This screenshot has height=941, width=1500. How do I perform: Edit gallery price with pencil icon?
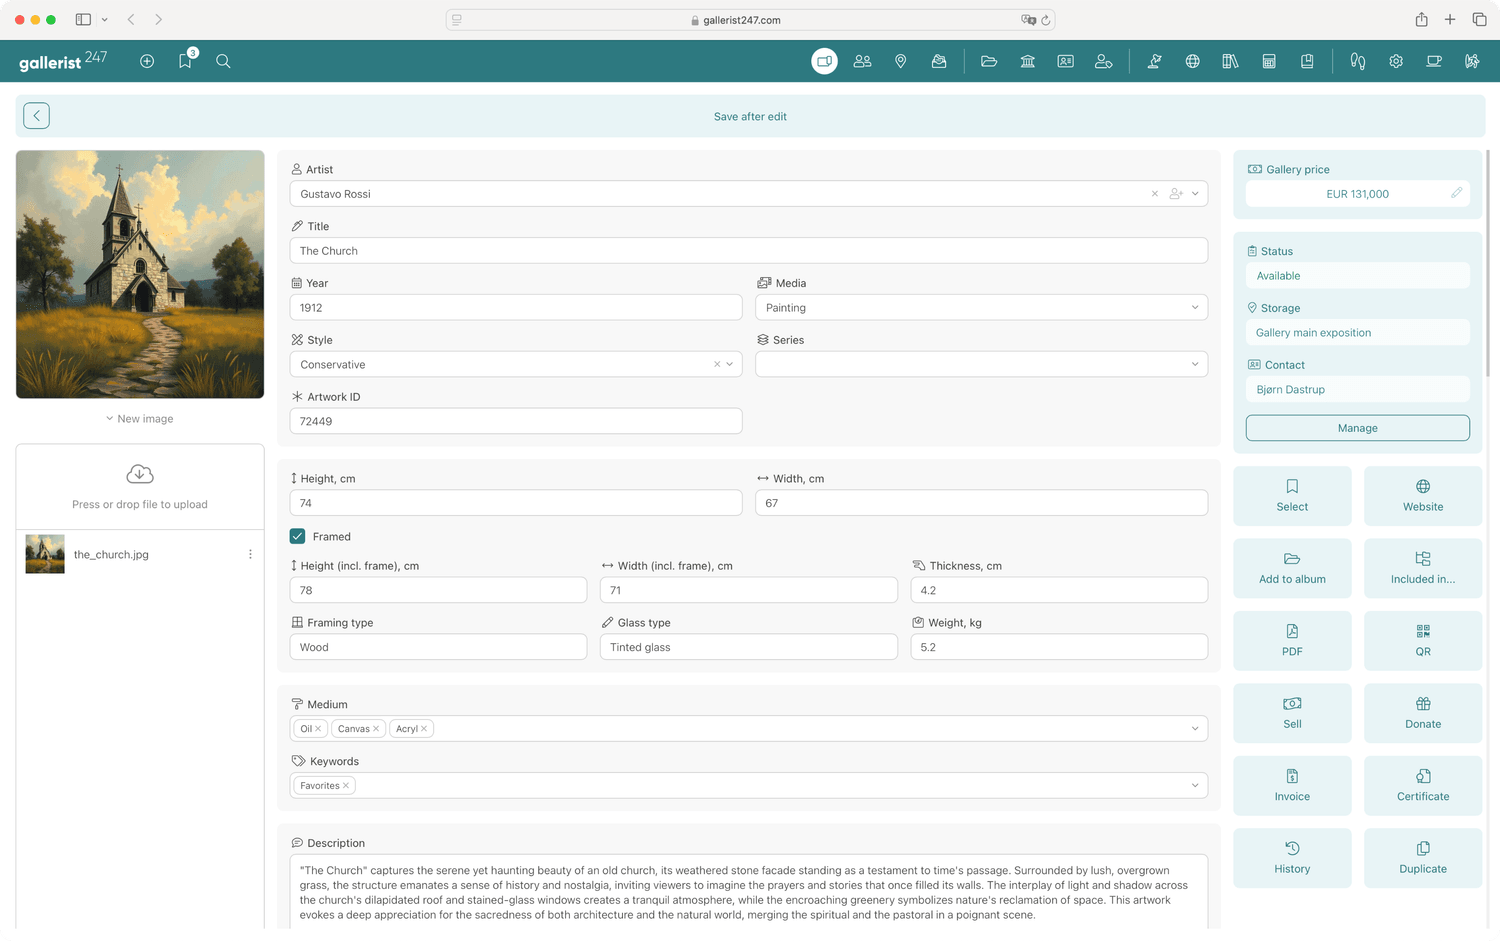1456,193
